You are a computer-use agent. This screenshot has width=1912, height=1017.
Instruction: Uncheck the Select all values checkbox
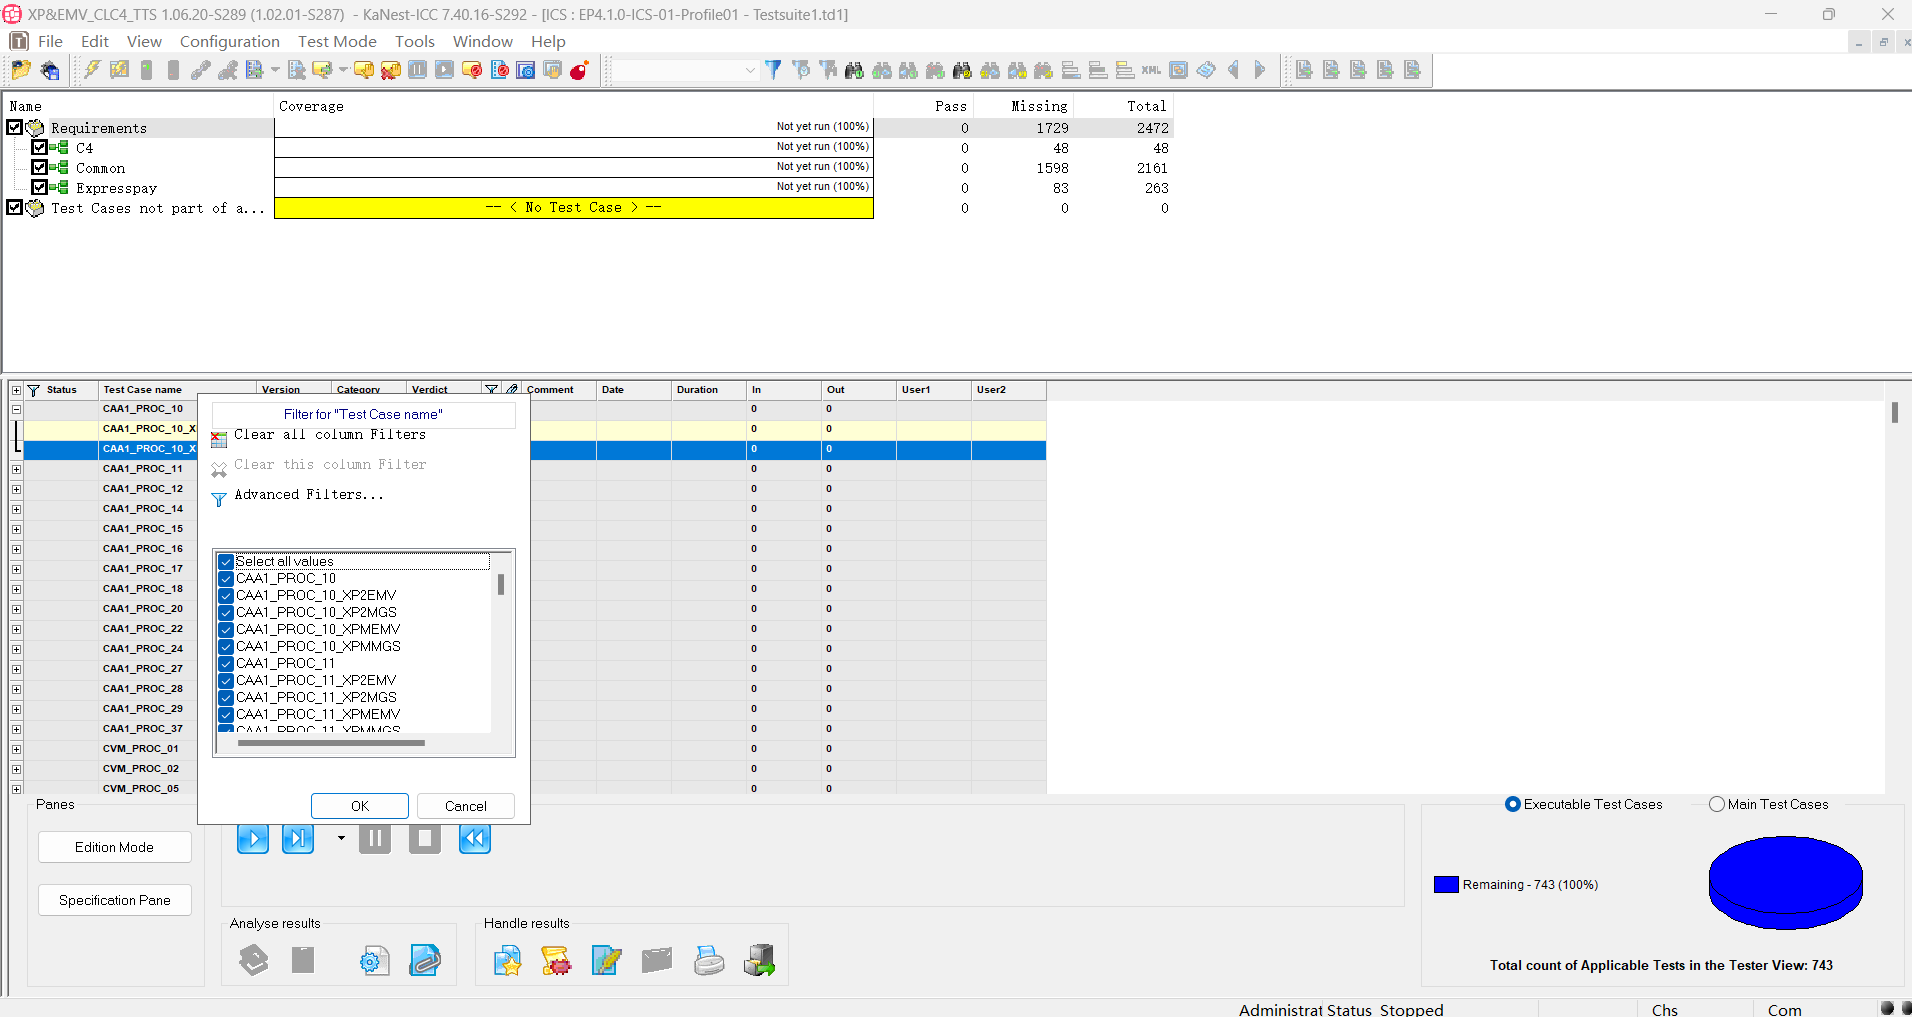(x=227, y=562)
